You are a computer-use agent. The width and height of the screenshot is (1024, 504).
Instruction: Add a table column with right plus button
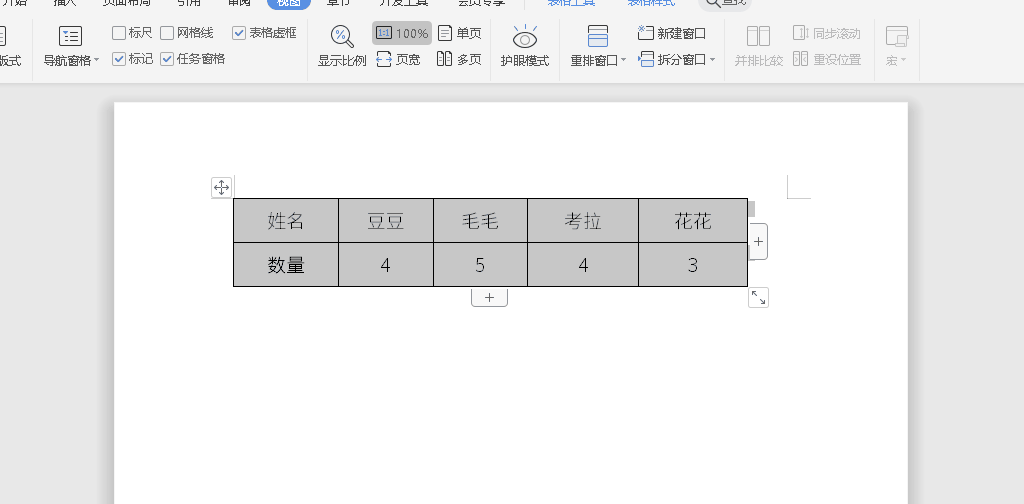pyautogui.click(x=758, y=242)
